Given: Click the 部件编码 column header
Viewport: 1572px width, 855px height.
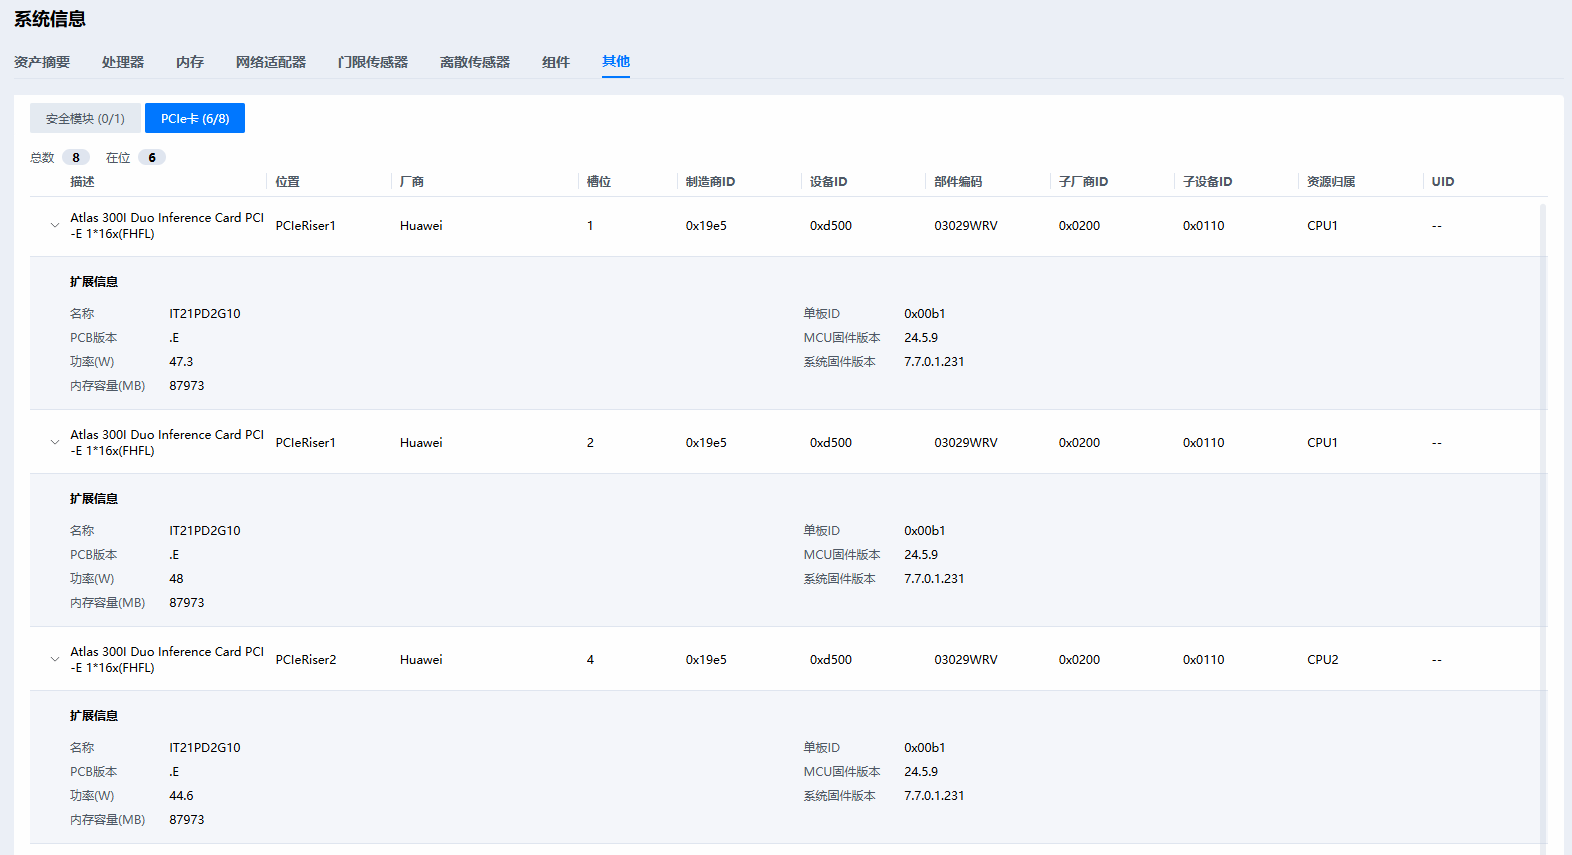Looking at the screenshot, I should click(x=958, y=182).
